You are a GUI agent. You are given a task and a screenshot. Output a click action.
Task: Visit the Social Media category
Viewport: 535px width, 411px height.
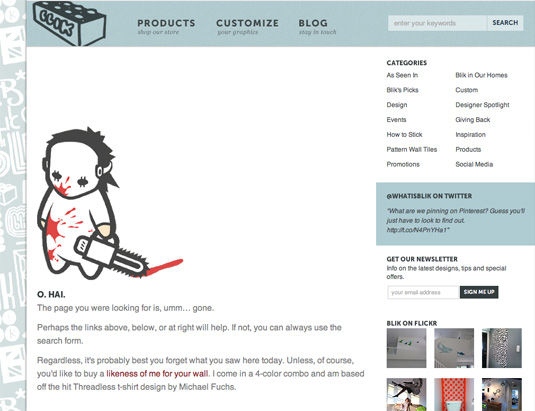pyautogui.click(x=474, y=164)
